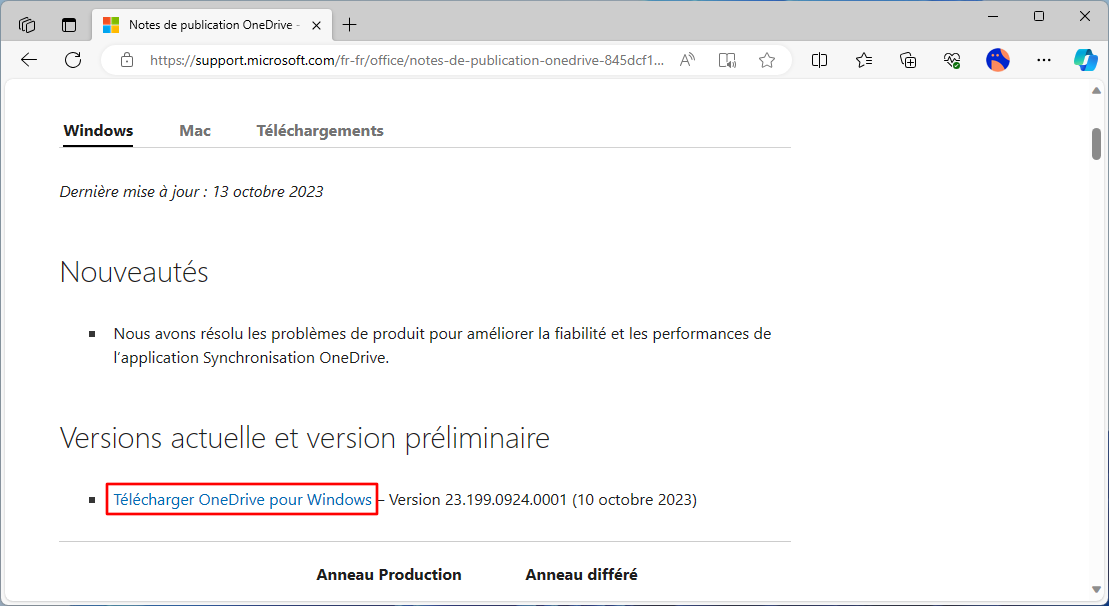
Task: Activate Read aloud icon
Action: tap(687, 60)
